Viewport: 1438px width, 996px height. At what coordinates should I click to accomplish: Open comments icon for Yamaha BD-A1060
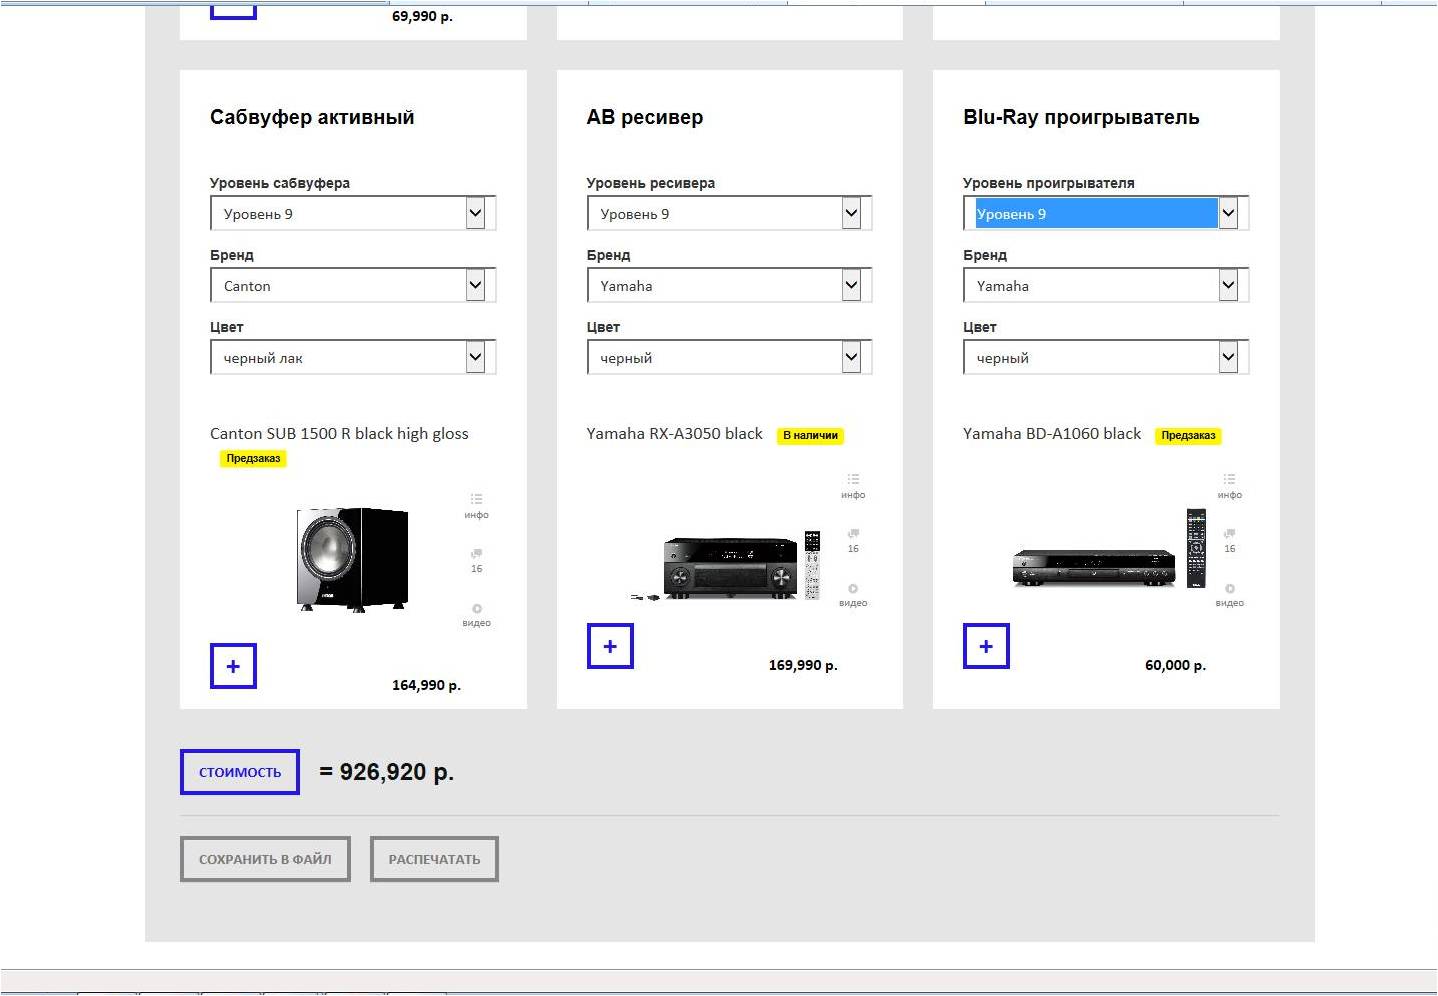point(1229,540)
